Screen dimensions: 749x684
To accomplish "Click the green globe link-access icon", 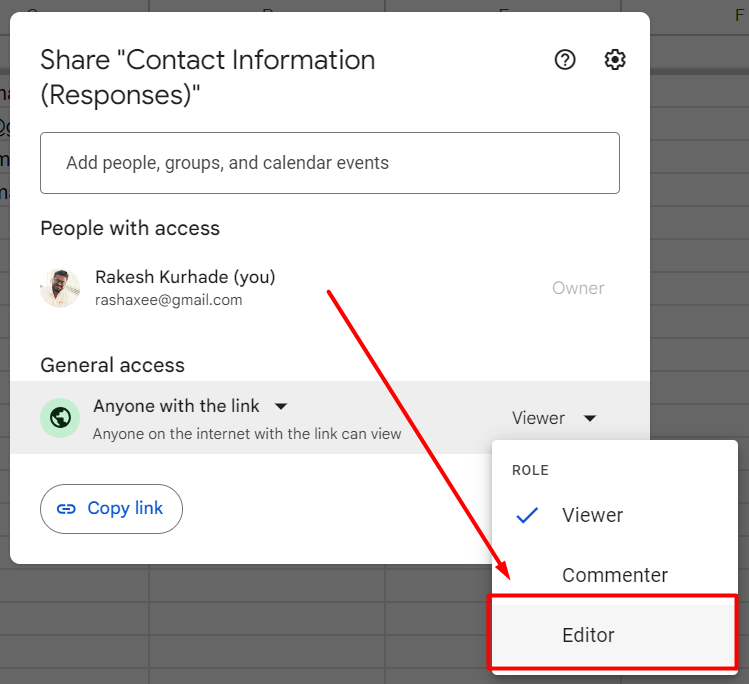I will pos(60,418).
